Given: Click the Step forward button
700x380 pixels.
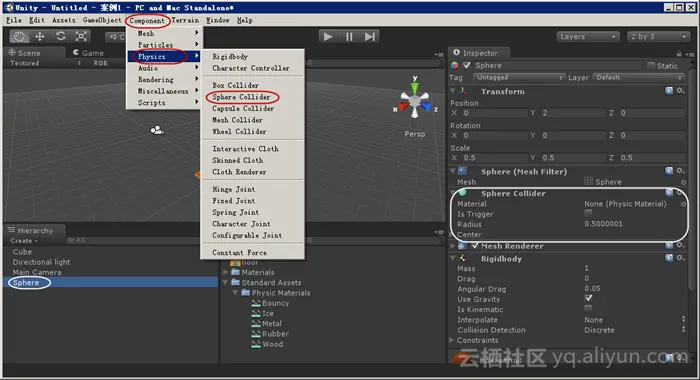Looking at the screenshot, I should click(x=370, y=37).
